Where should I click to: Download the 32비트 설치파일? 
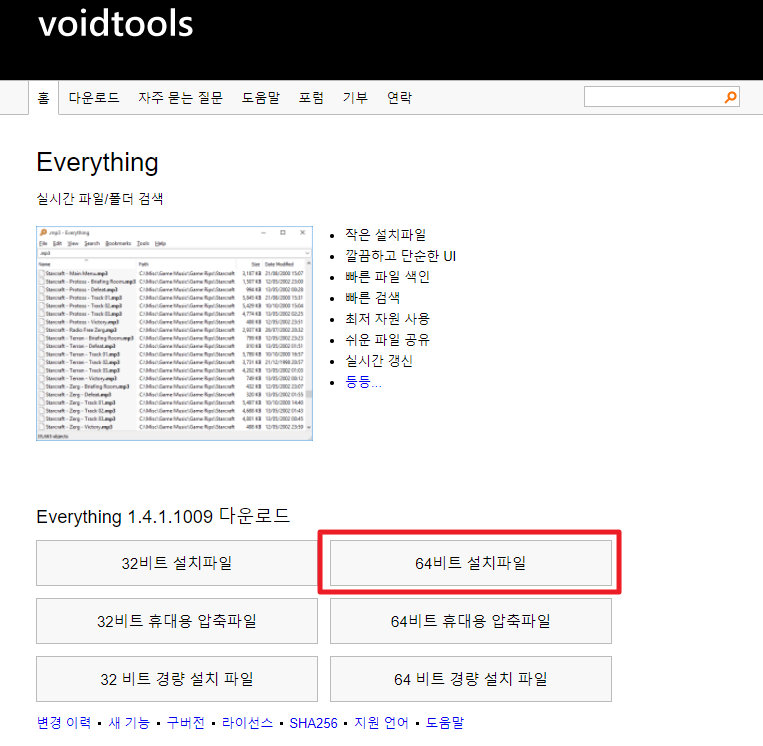pos(177,563)
